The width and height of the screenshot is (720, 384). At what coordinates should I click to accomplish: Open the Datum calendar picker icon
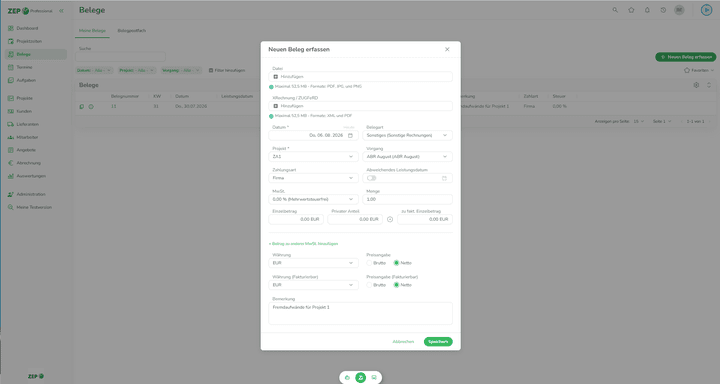350,136
